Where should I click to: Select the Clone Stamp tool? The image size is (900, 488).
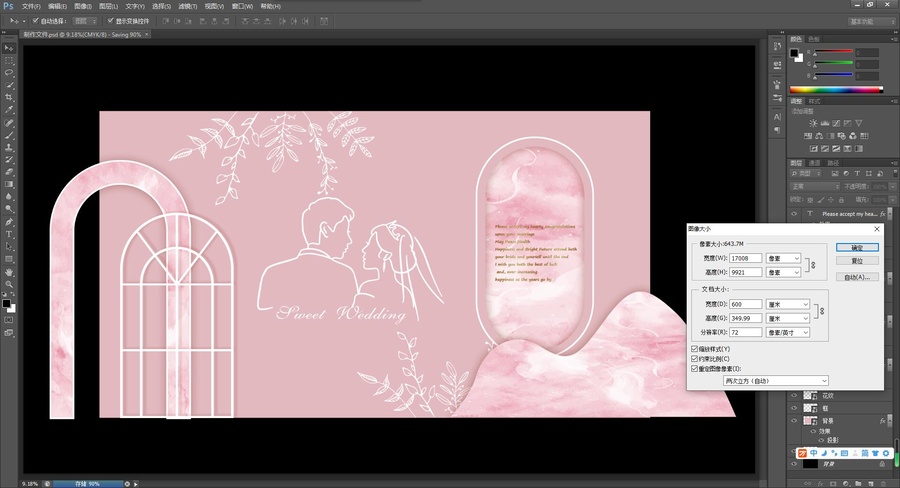click(9, 148)
